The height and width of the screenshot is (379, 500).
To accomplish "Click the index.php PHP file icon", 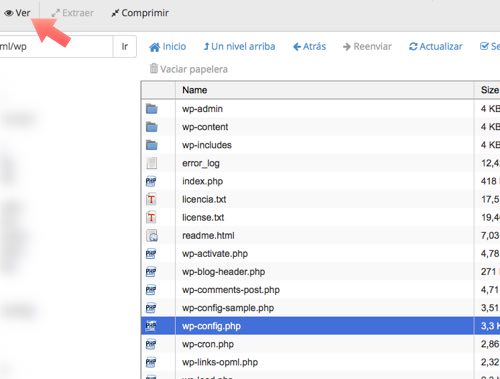I will 151,181.
